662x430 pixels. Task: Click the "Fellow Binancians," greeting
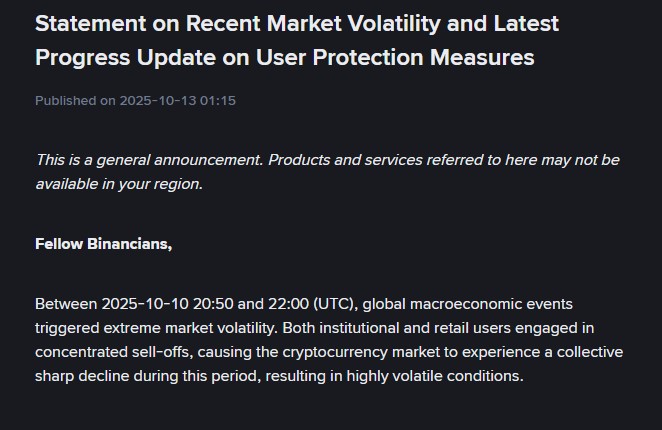[x=103, y=243]
